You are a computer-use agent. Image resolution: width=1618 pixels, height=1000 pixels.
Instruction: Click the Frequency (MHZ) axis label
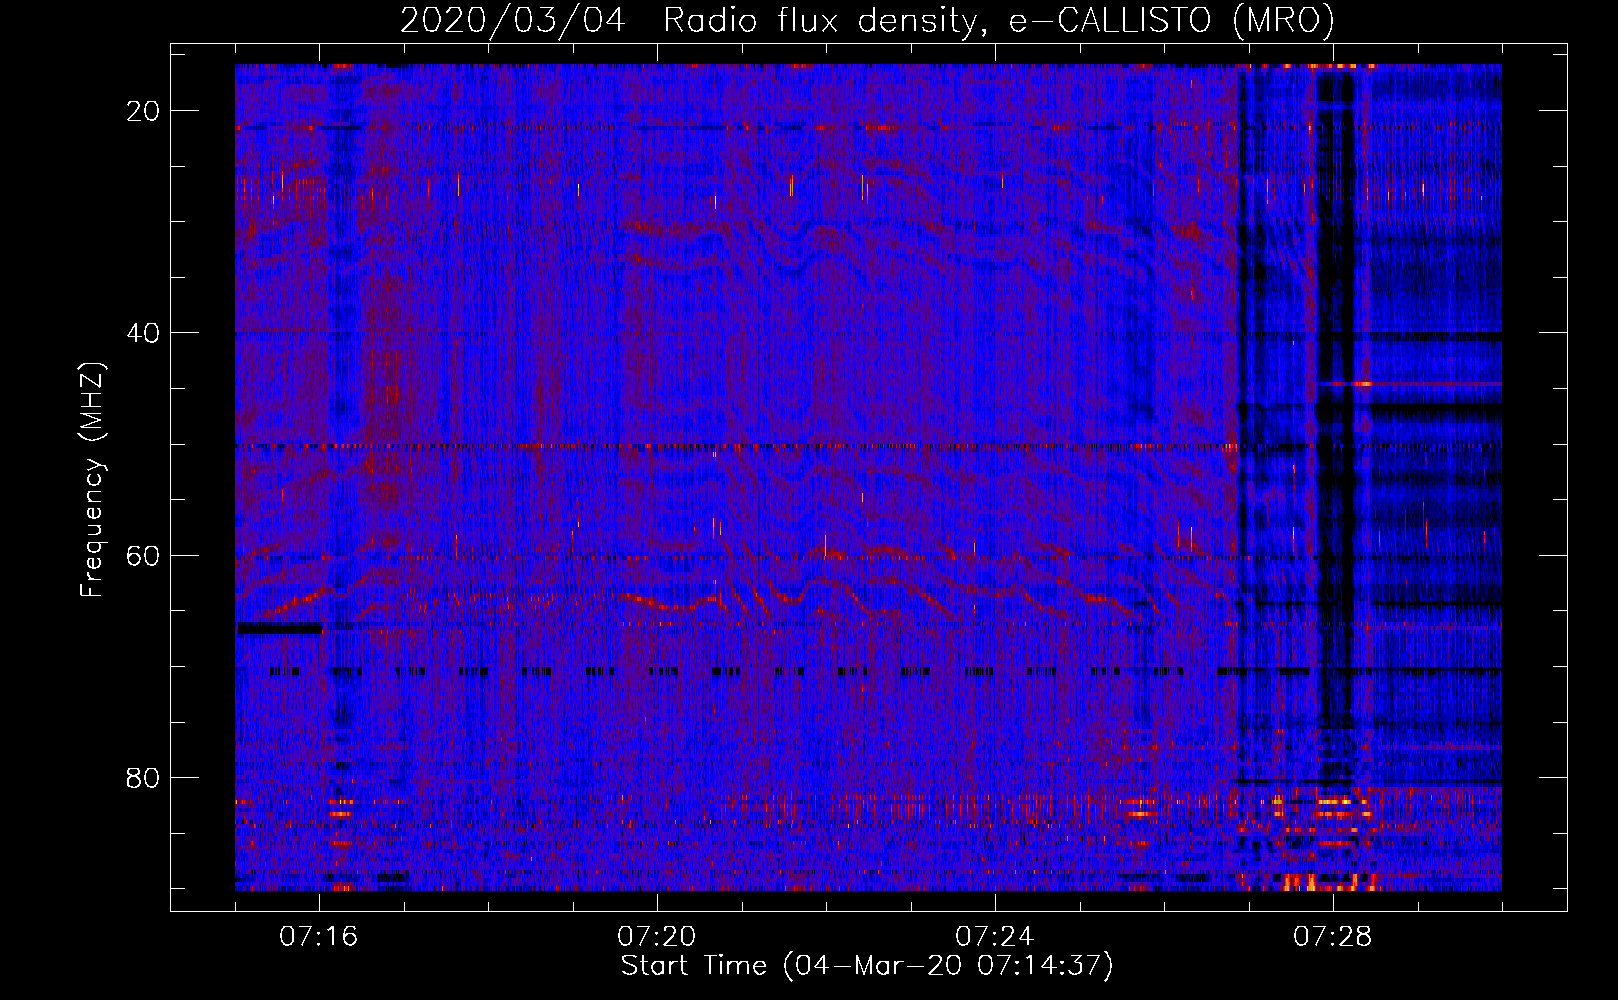[x=92, y=480]
